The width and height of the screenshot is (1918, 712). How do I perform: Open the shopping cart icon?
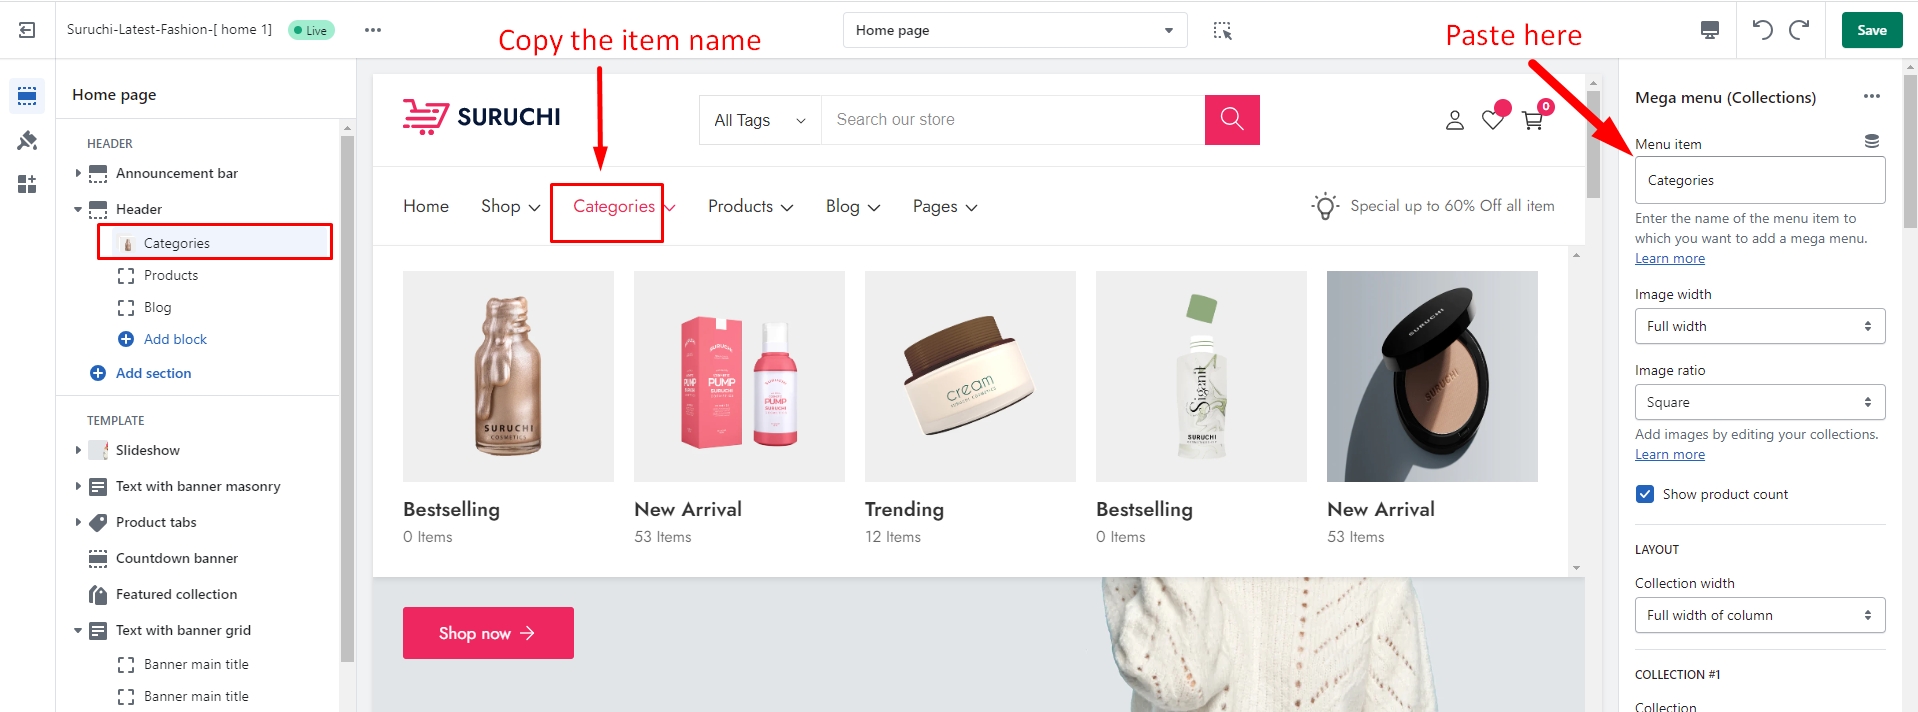[1532, 121]
